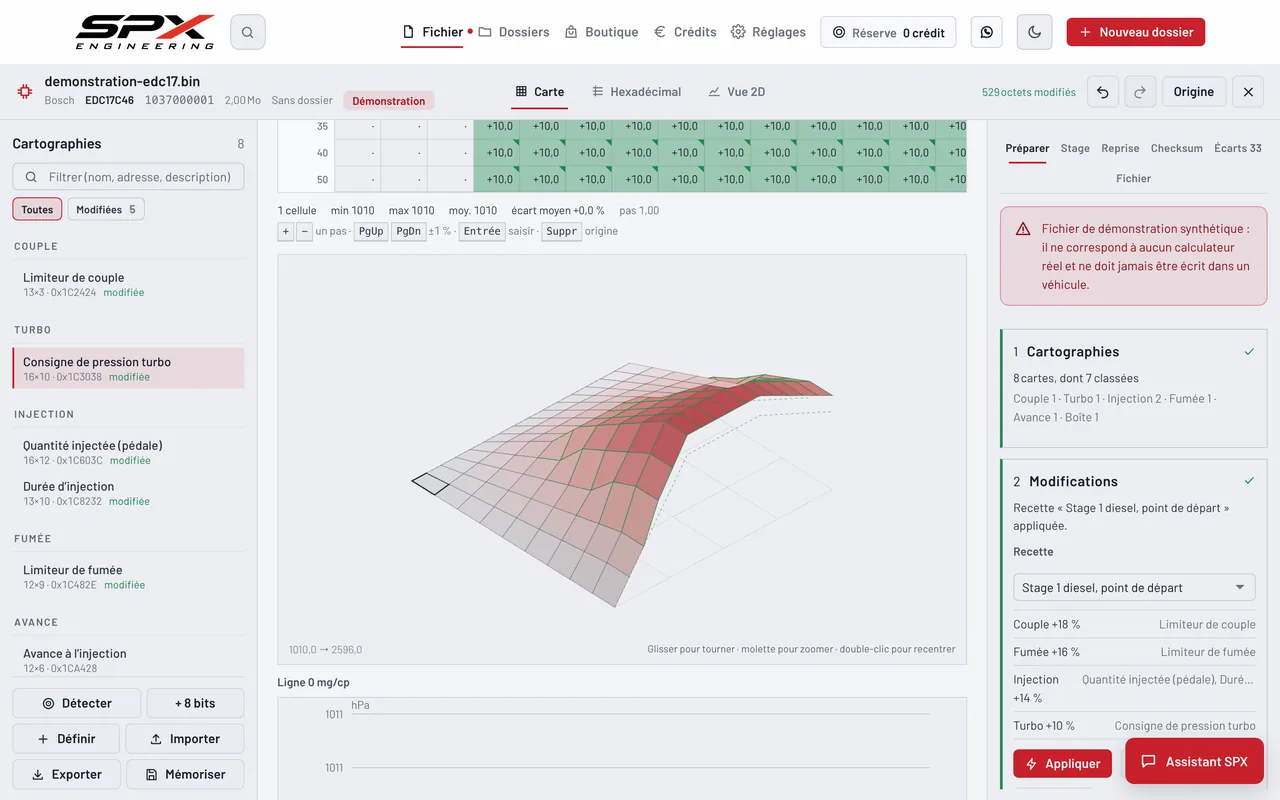Viewport: 1280px width, 800px height.
Task: Select Avance à l'injection map
Action: [128, 659]
